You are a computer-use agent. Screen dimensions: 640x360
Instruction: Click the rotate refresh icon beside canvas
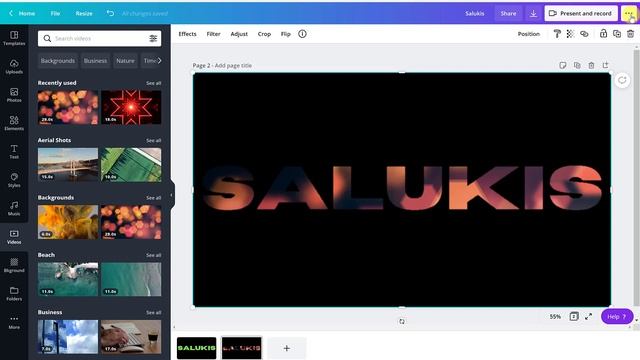622,80
